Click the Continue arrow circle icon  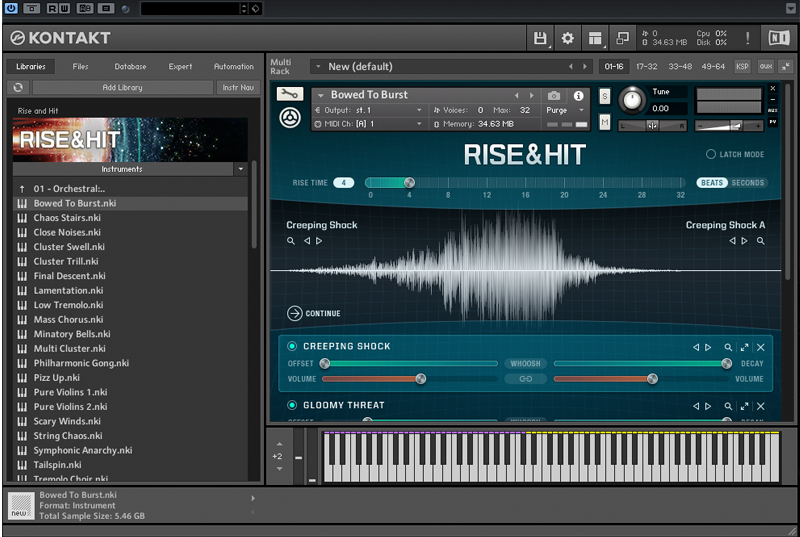(x=294, y=313)
